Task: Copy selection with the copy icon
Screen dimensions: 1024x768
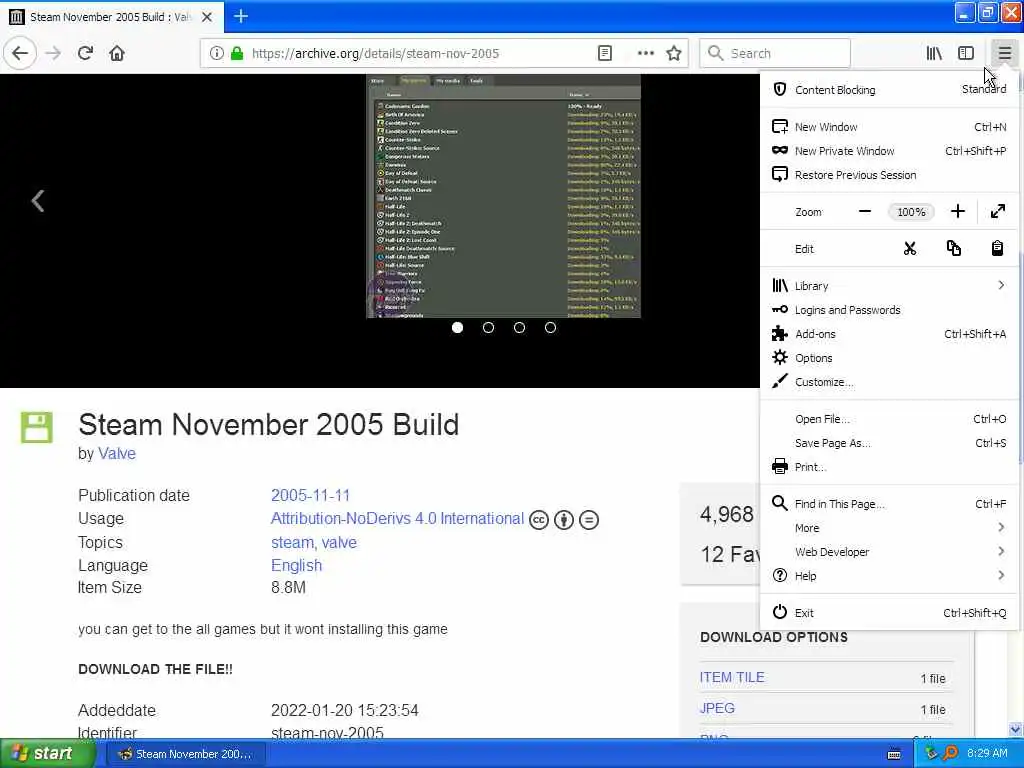Action: [953, 248]
